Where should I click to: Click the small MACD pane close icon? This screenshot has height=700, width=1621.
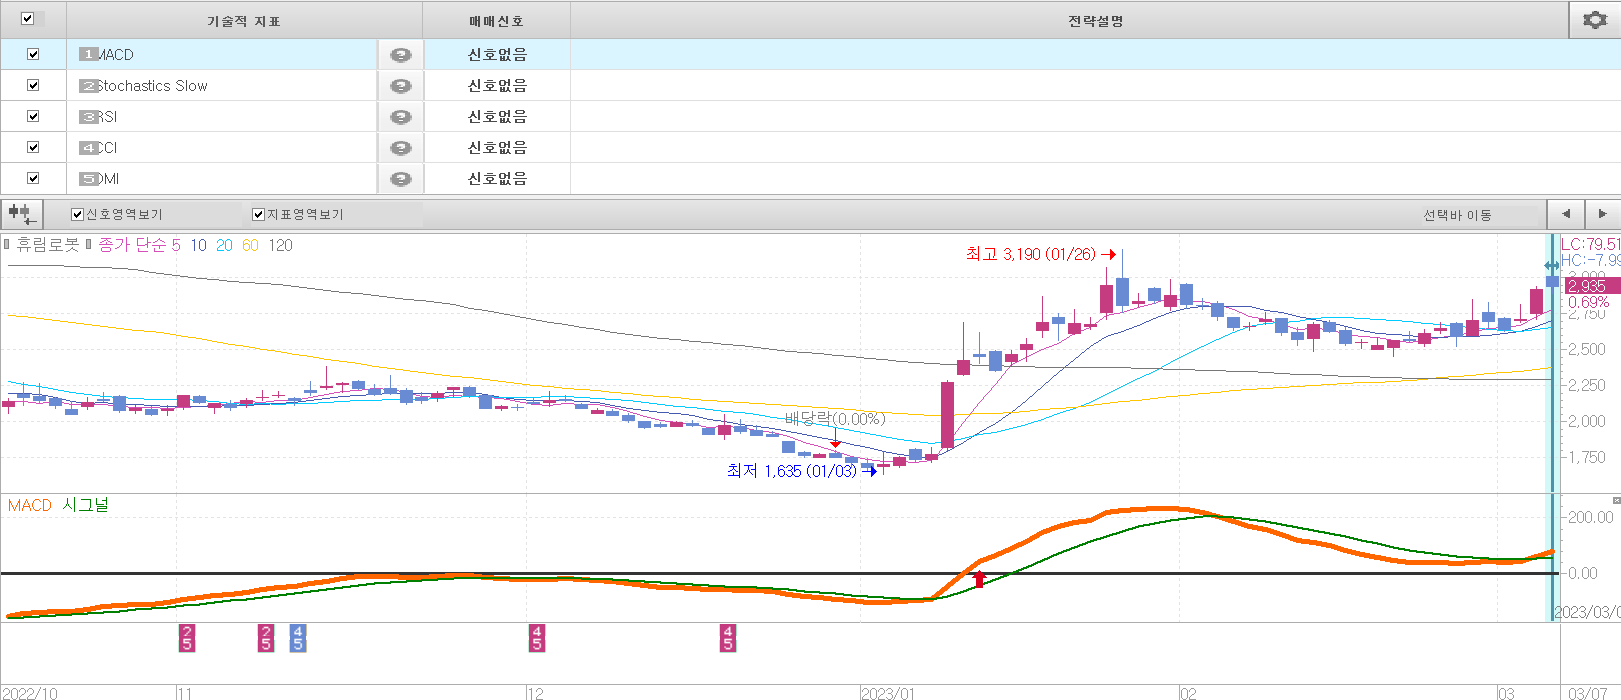(1616, 500)
